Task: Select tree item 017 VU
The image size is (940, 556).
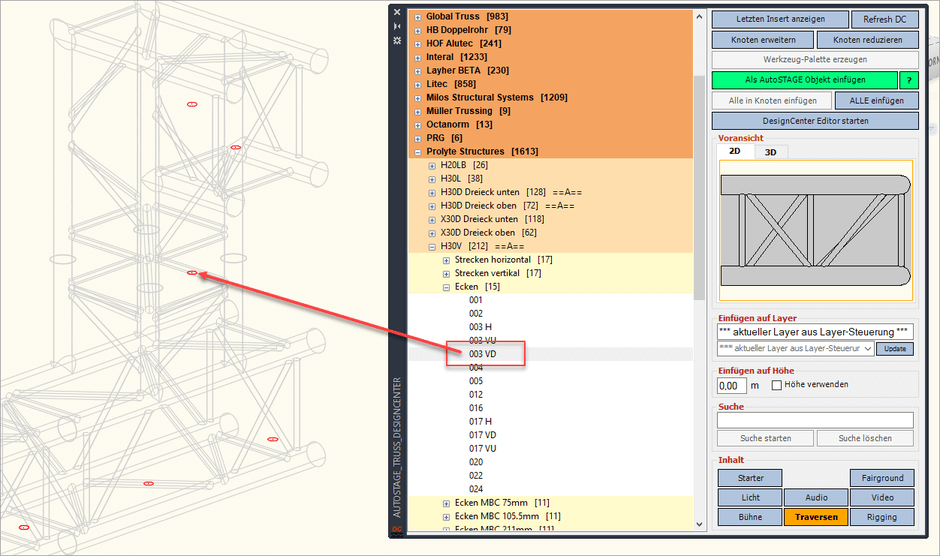Action: click(483, 449)
